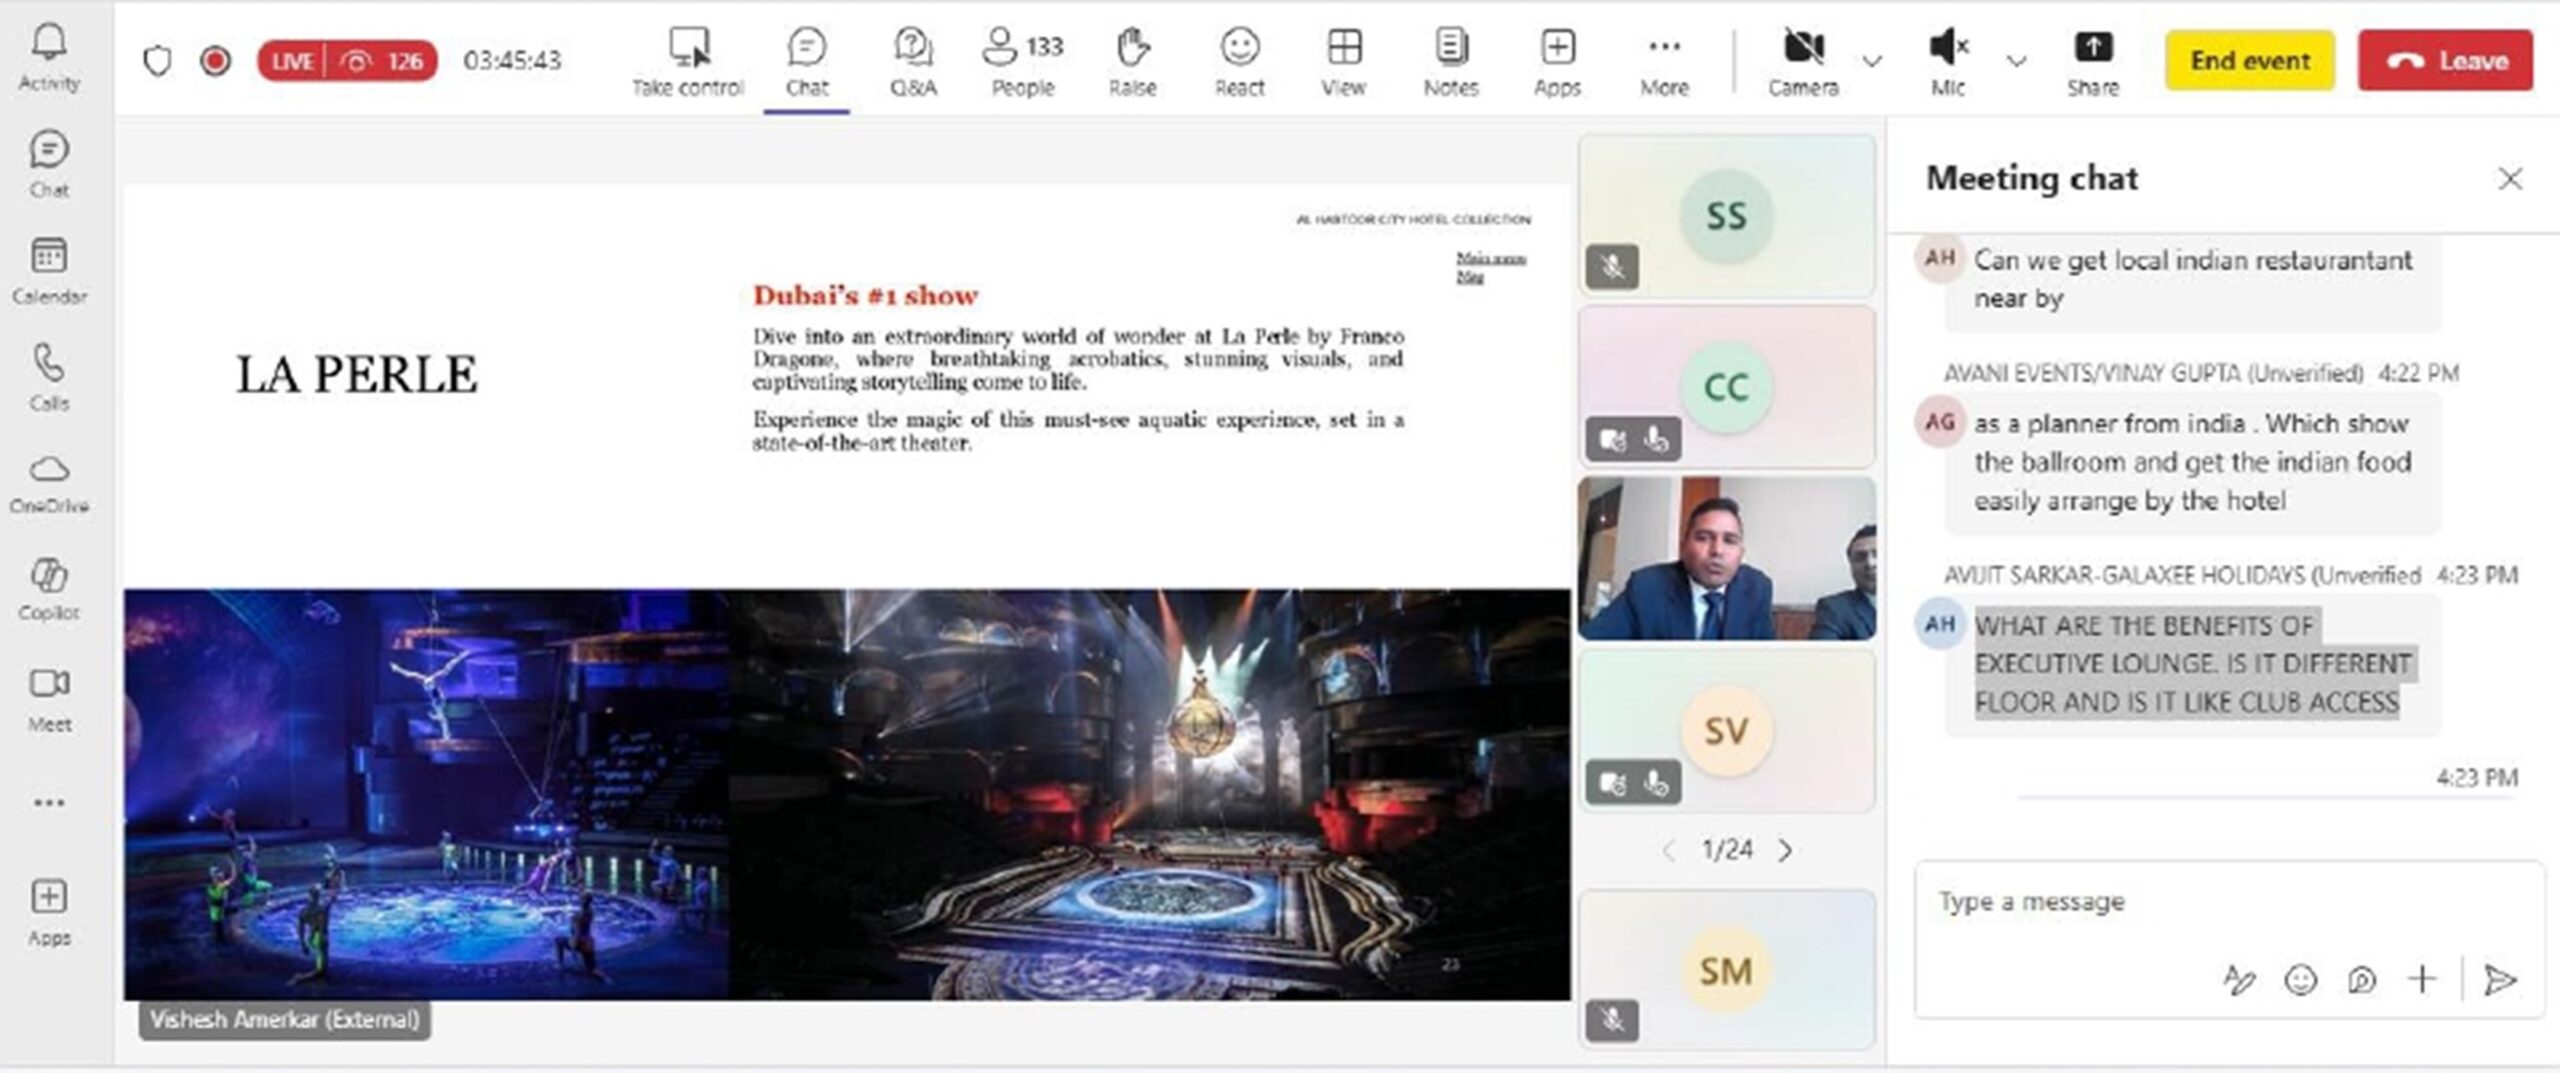Image resolution: width=2560 pixels, height=1073 pixels.
Task: Turn on the Camera
Action: pos(1803,62)
